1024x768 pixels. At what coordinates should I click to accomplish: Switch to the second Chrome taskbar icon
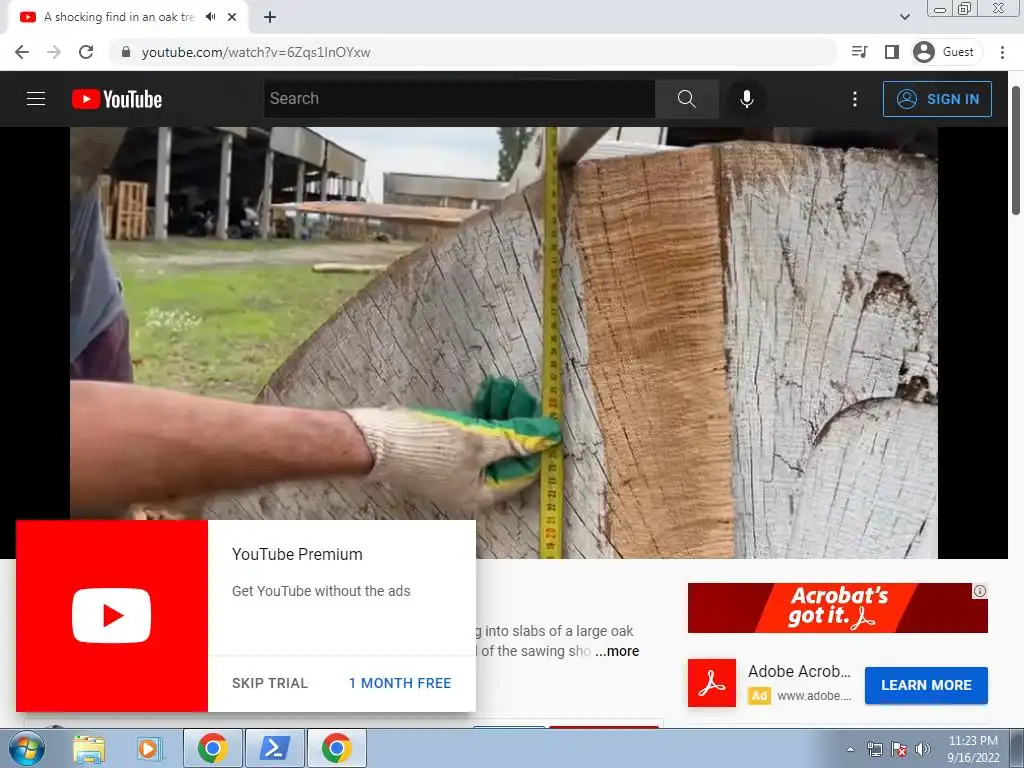[336, 748]
